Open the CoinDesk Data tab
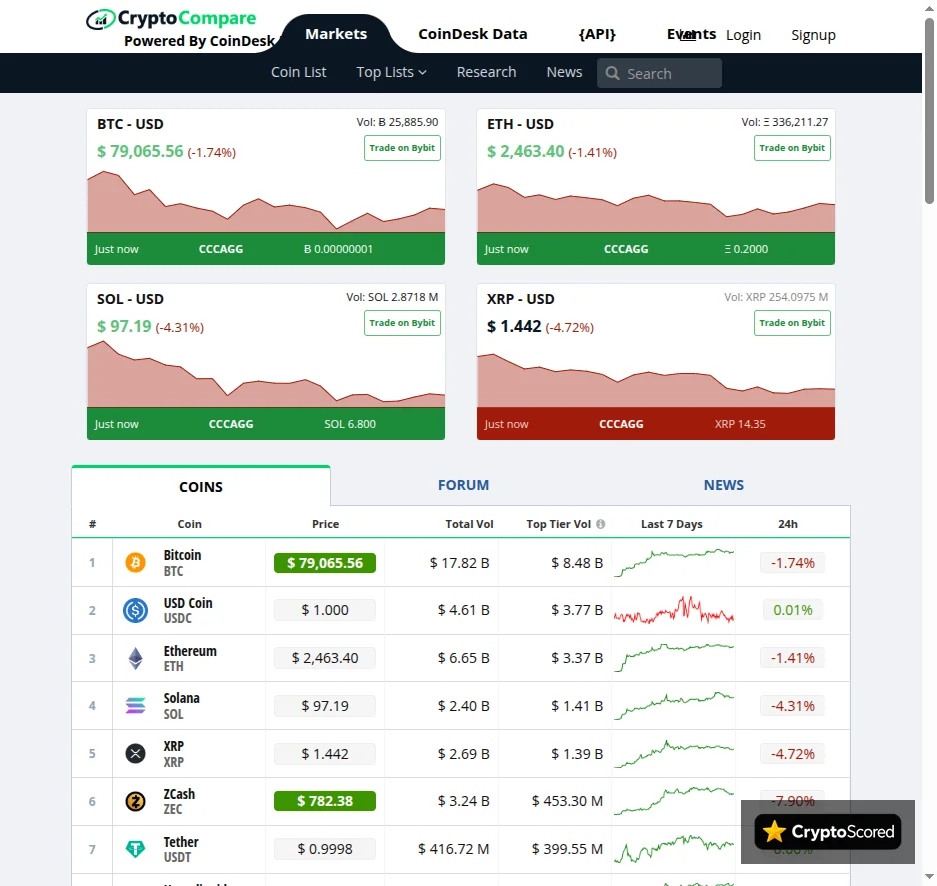This screenshot has width=937, height=886. point(473,34)
